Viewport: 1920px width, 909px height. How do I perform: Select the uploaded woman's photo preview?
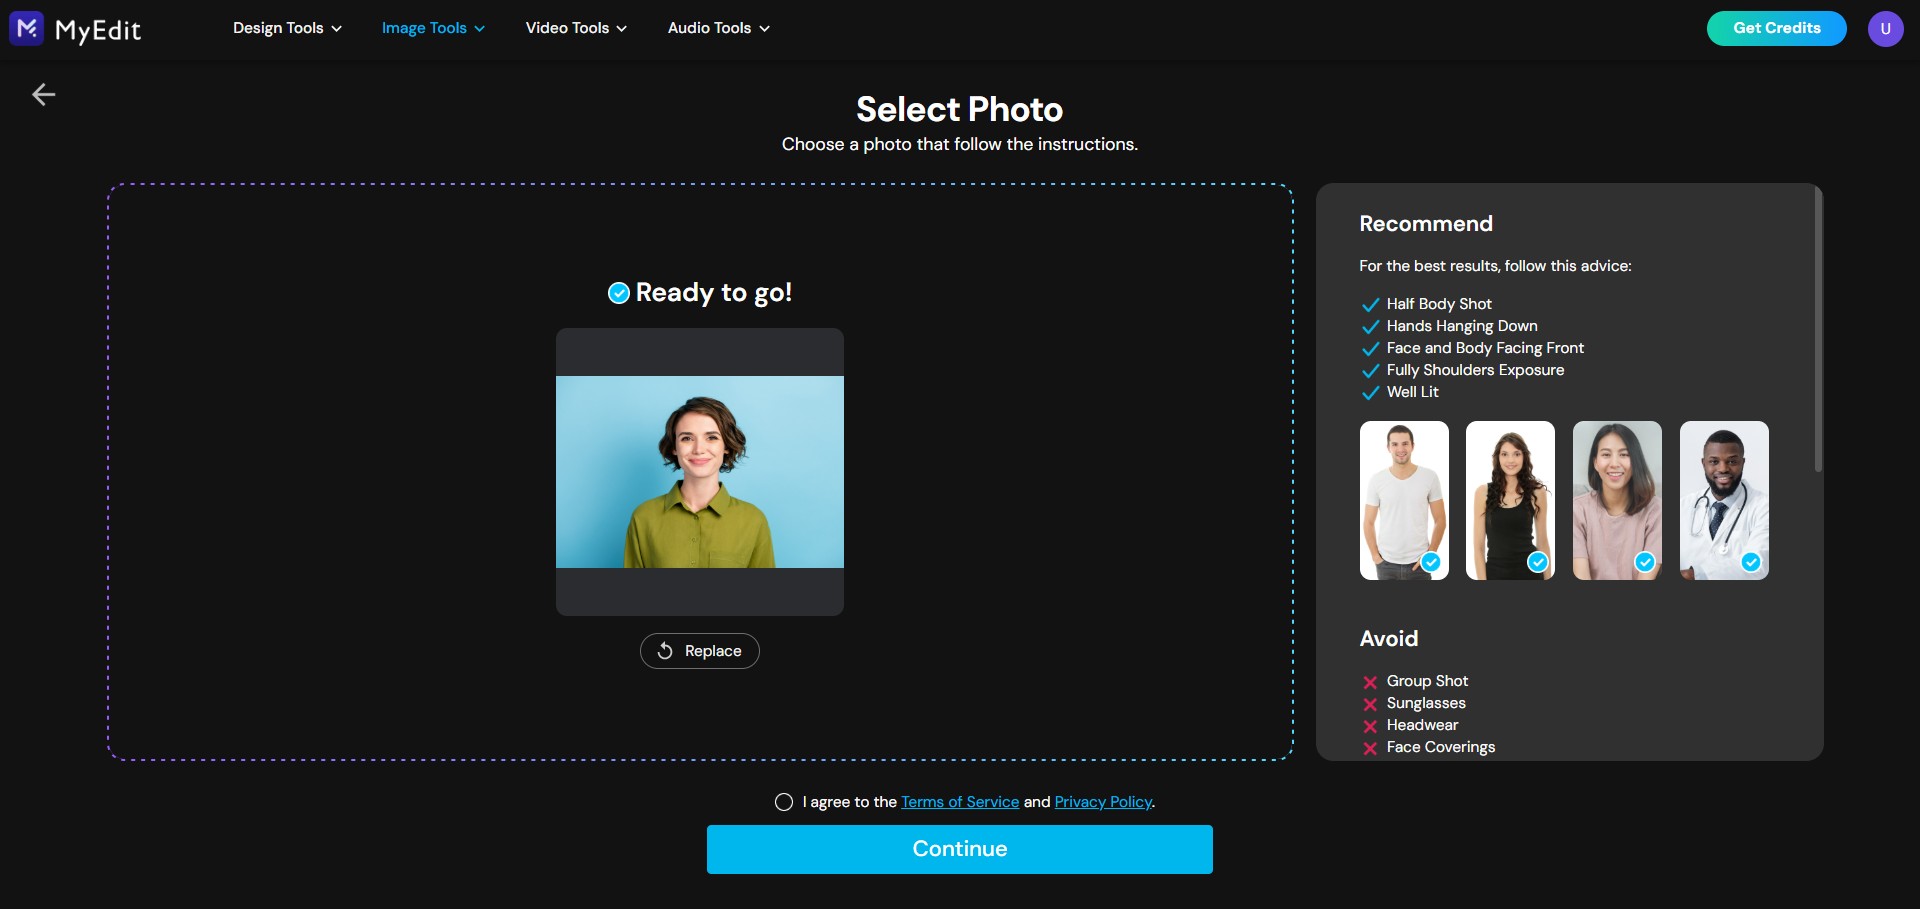(699, 471)
